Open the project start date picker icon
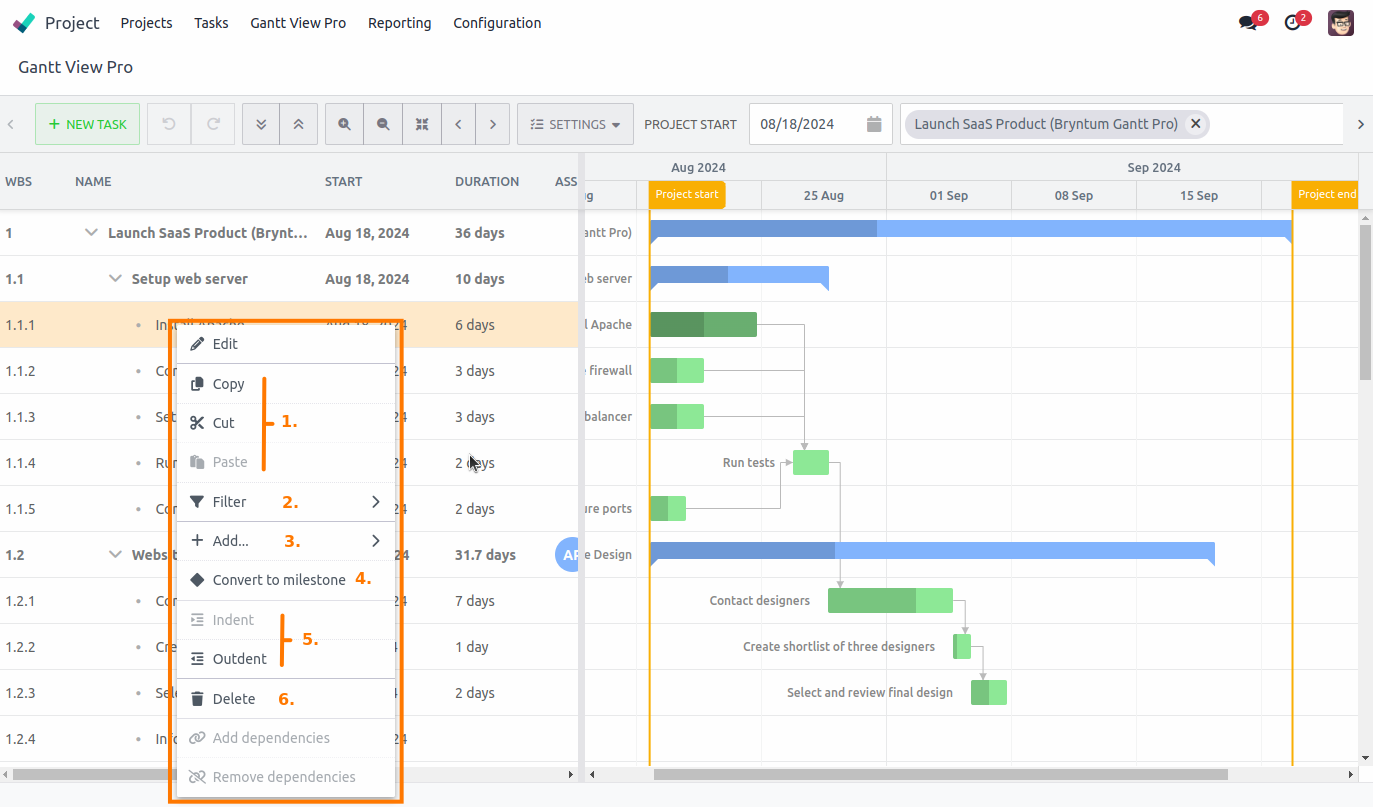This screenshot has width=1373, height=807. pyautogui.click(x=872, y=123)
